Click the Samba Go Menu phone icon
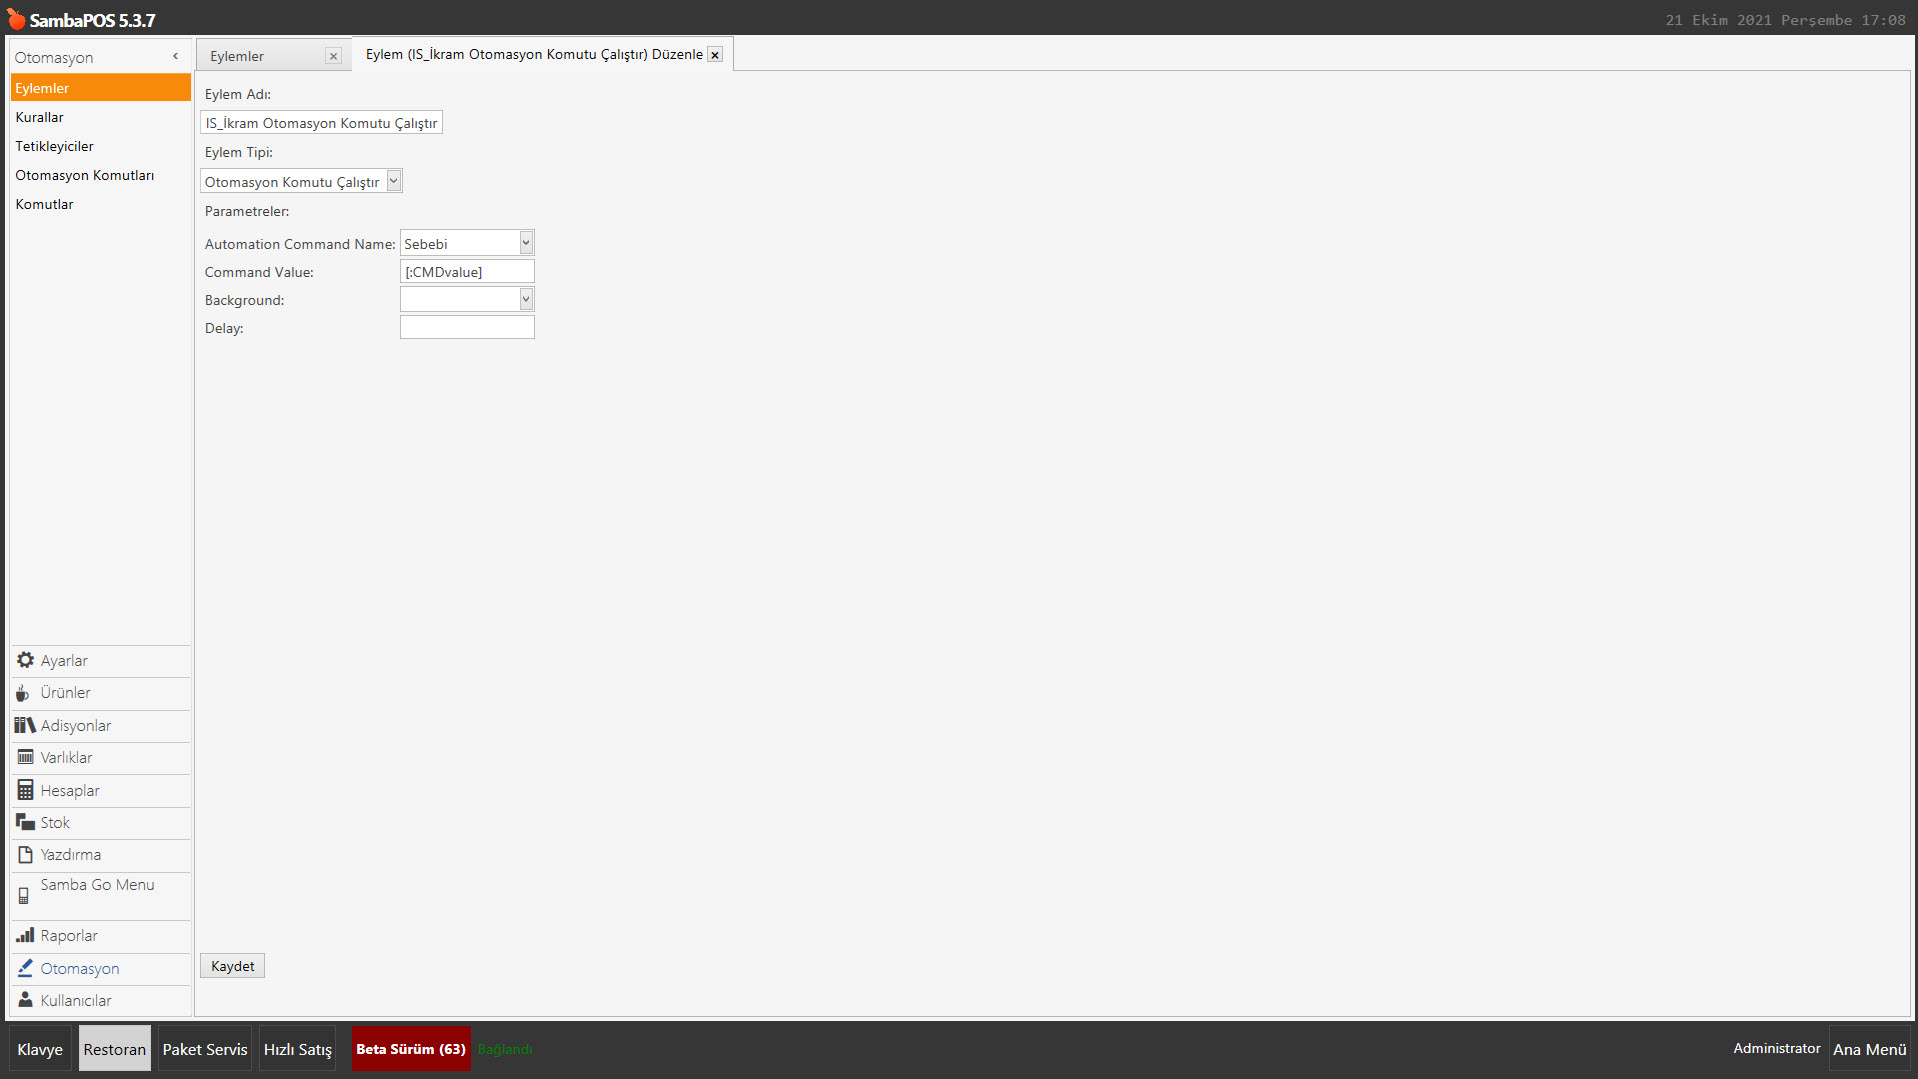Screen dimensions: 1918x1079 (x=24, y=895)
